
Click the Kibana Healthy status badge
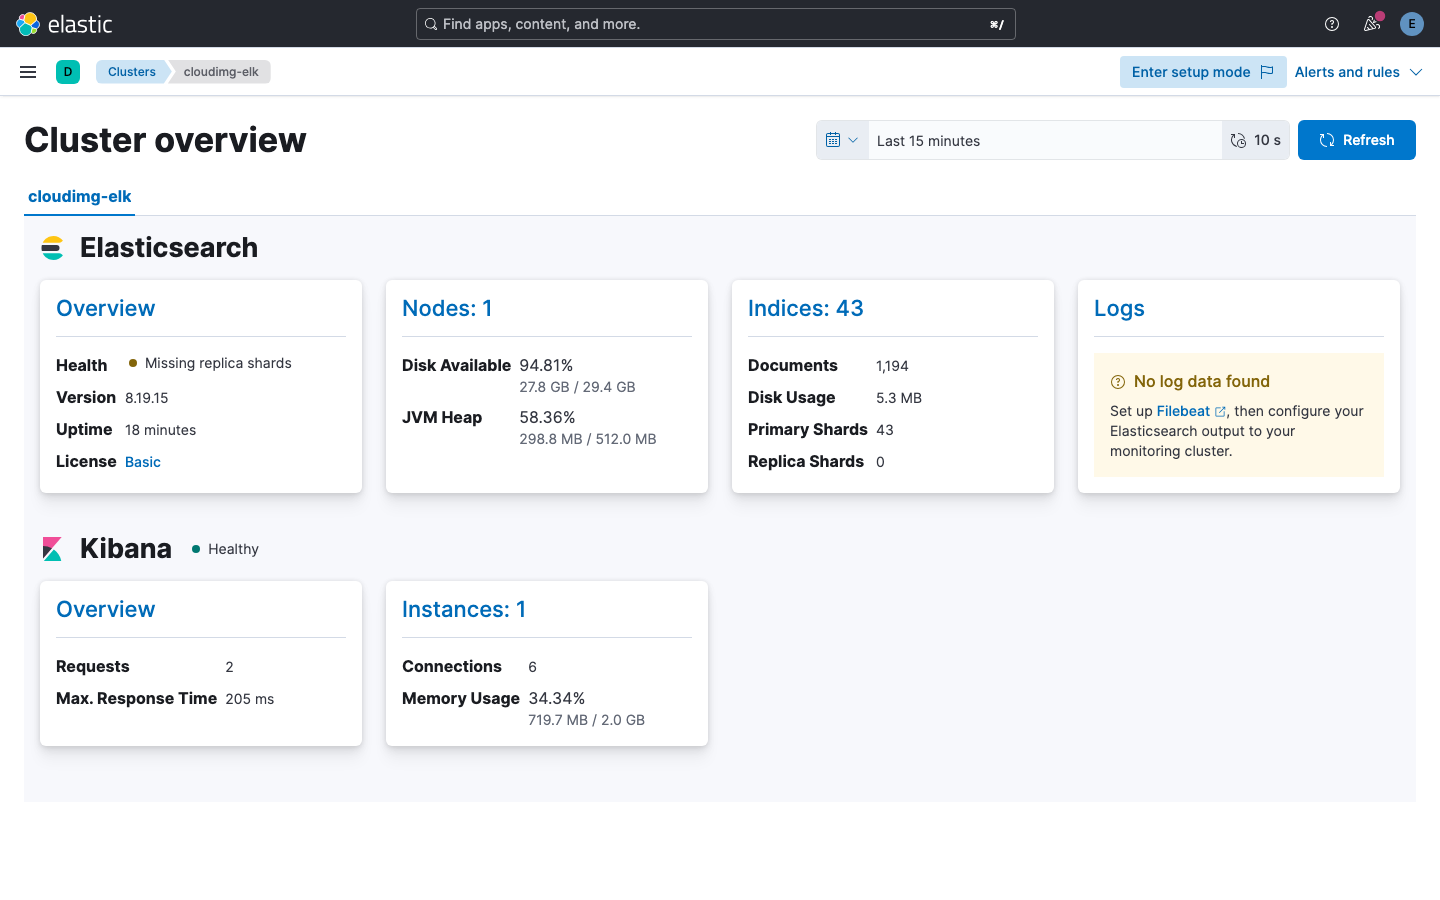(x=225, y=549)
